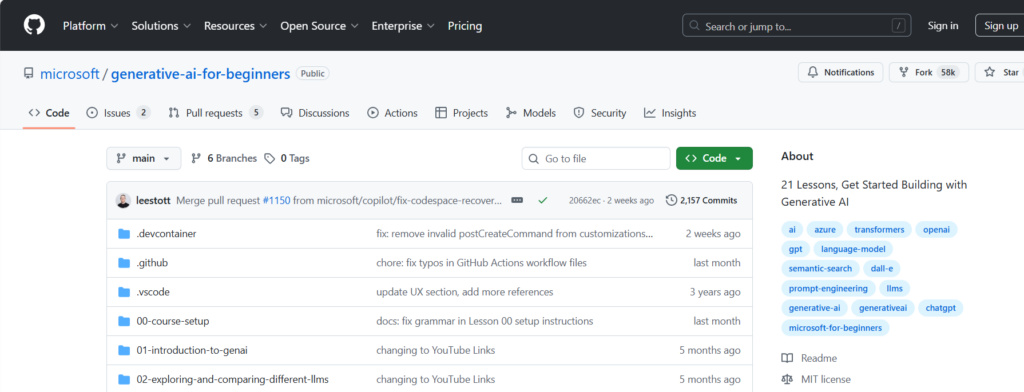Click the 01-introduction-to-genai folder icon
Screen dimensions: 1024x392
124,350
